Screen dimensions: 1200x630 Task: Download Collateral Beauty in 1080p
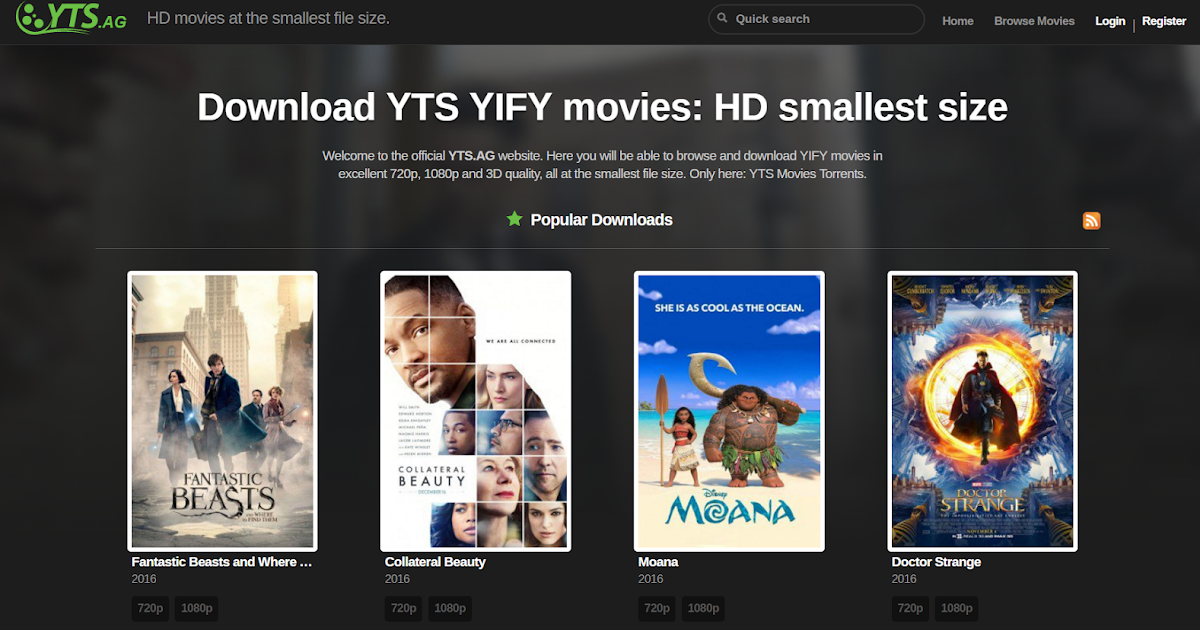tap(450, 608)
